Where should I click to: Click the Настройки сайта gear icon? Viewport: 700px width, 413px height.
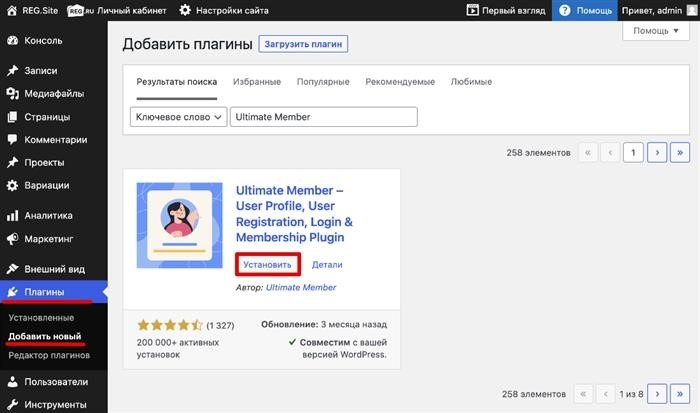tap(185, 10)
